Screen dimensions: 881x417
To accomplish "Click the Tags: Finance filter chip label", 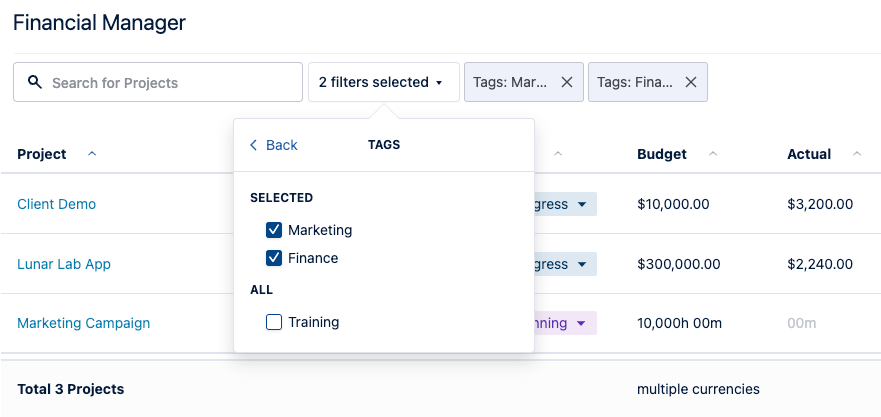I will [x=635, y=82].
